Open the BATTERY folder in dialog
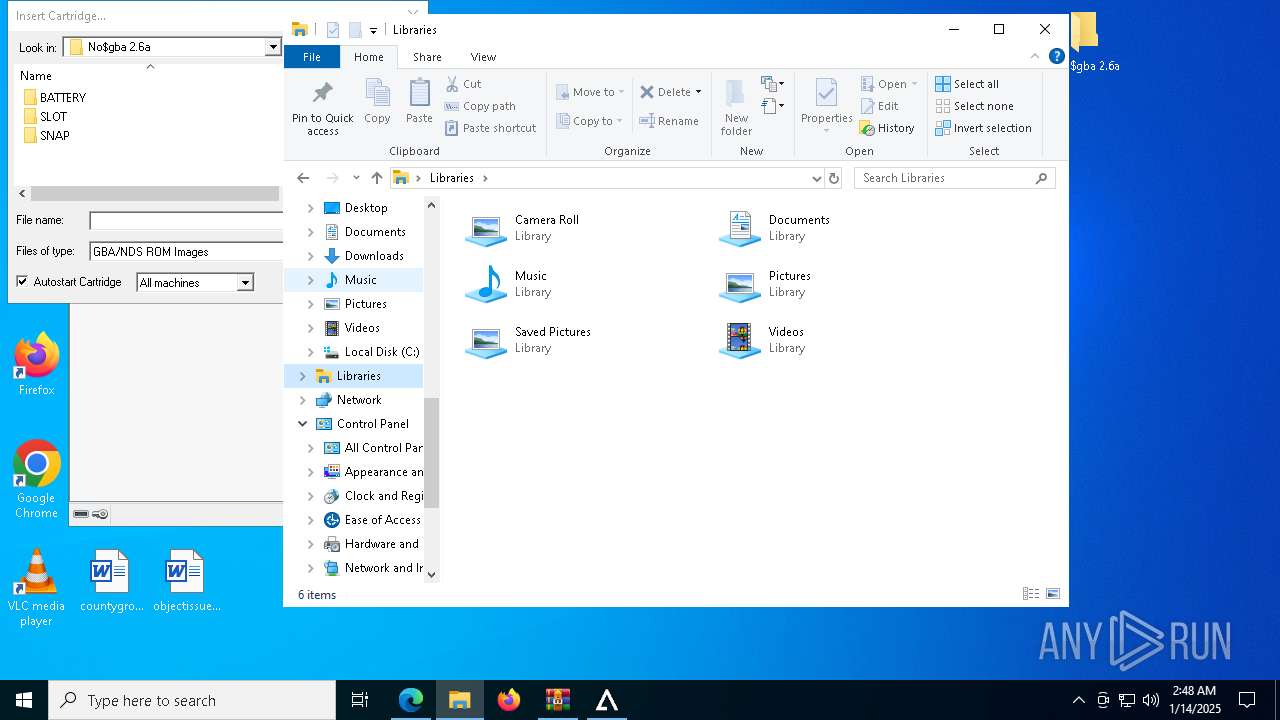Image resolution: width=1280 pixels, height=720 pixels. (x=54, y=98)
